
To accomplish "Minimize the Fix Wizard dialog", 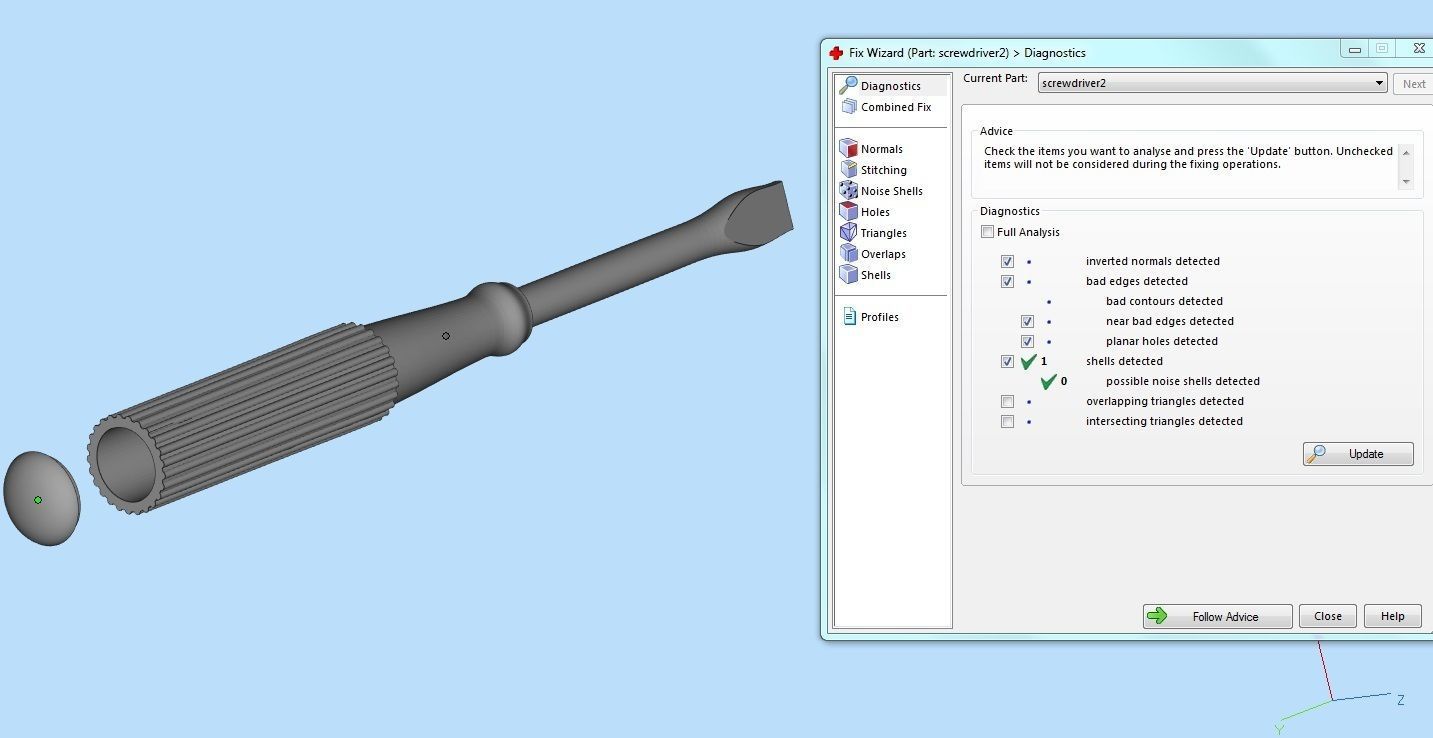I will 1355,49.
